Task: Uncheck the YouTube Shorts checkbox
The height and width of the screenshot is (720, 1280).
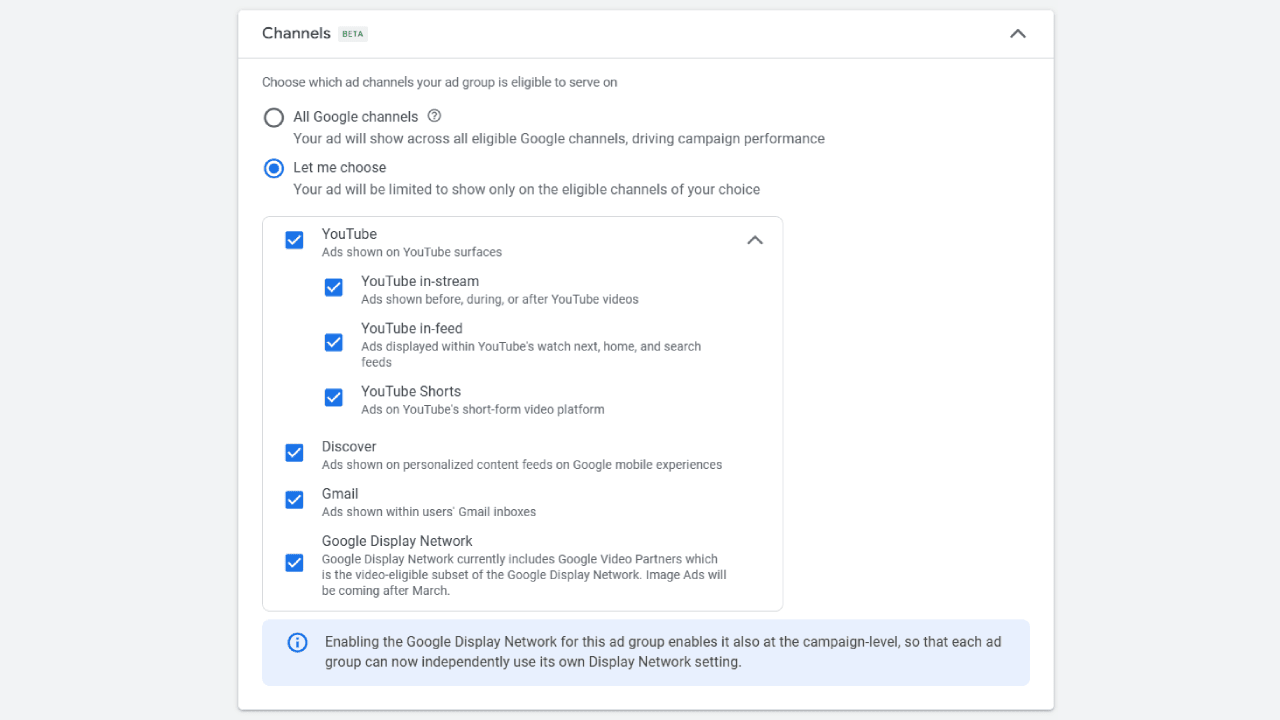Action: [334, 398]
